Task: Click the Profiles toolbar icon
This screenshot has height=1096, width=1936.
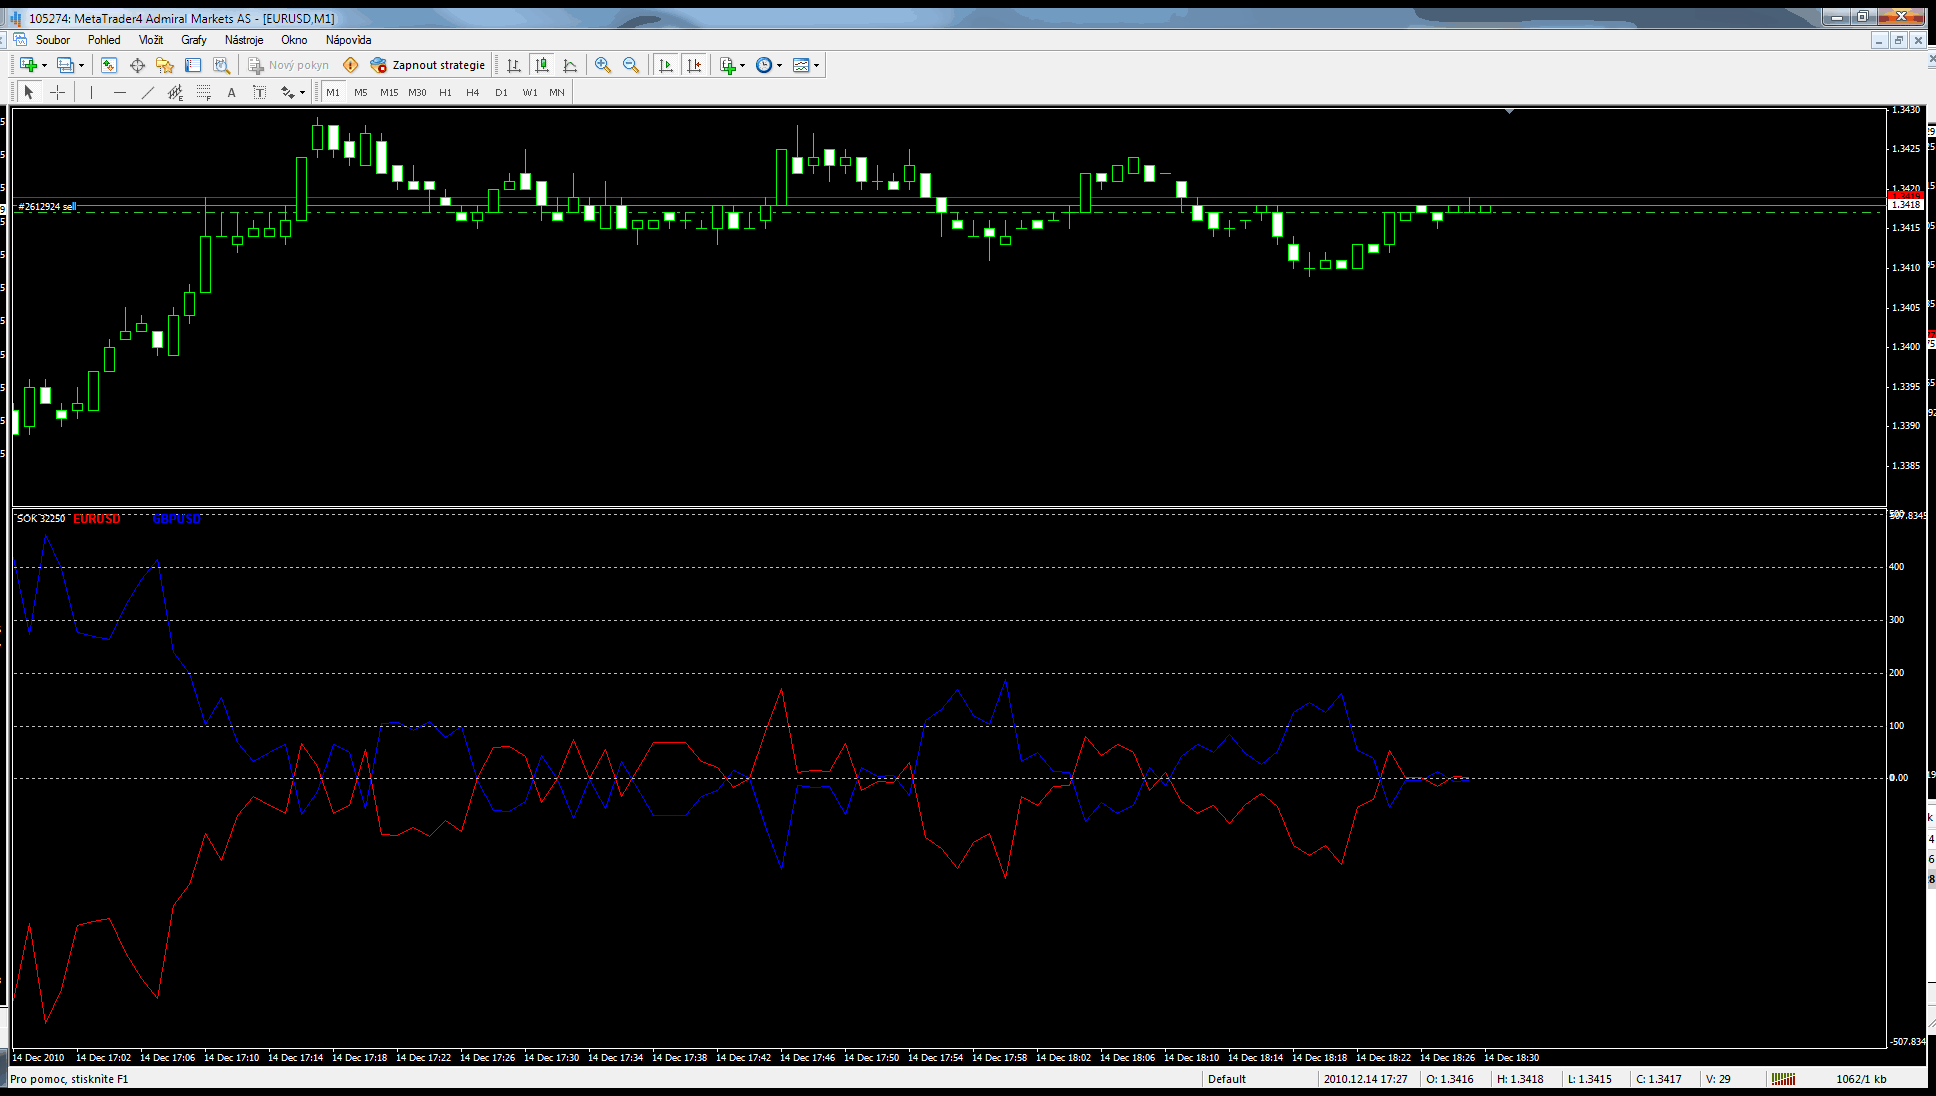Action: (x=65, y=65)
